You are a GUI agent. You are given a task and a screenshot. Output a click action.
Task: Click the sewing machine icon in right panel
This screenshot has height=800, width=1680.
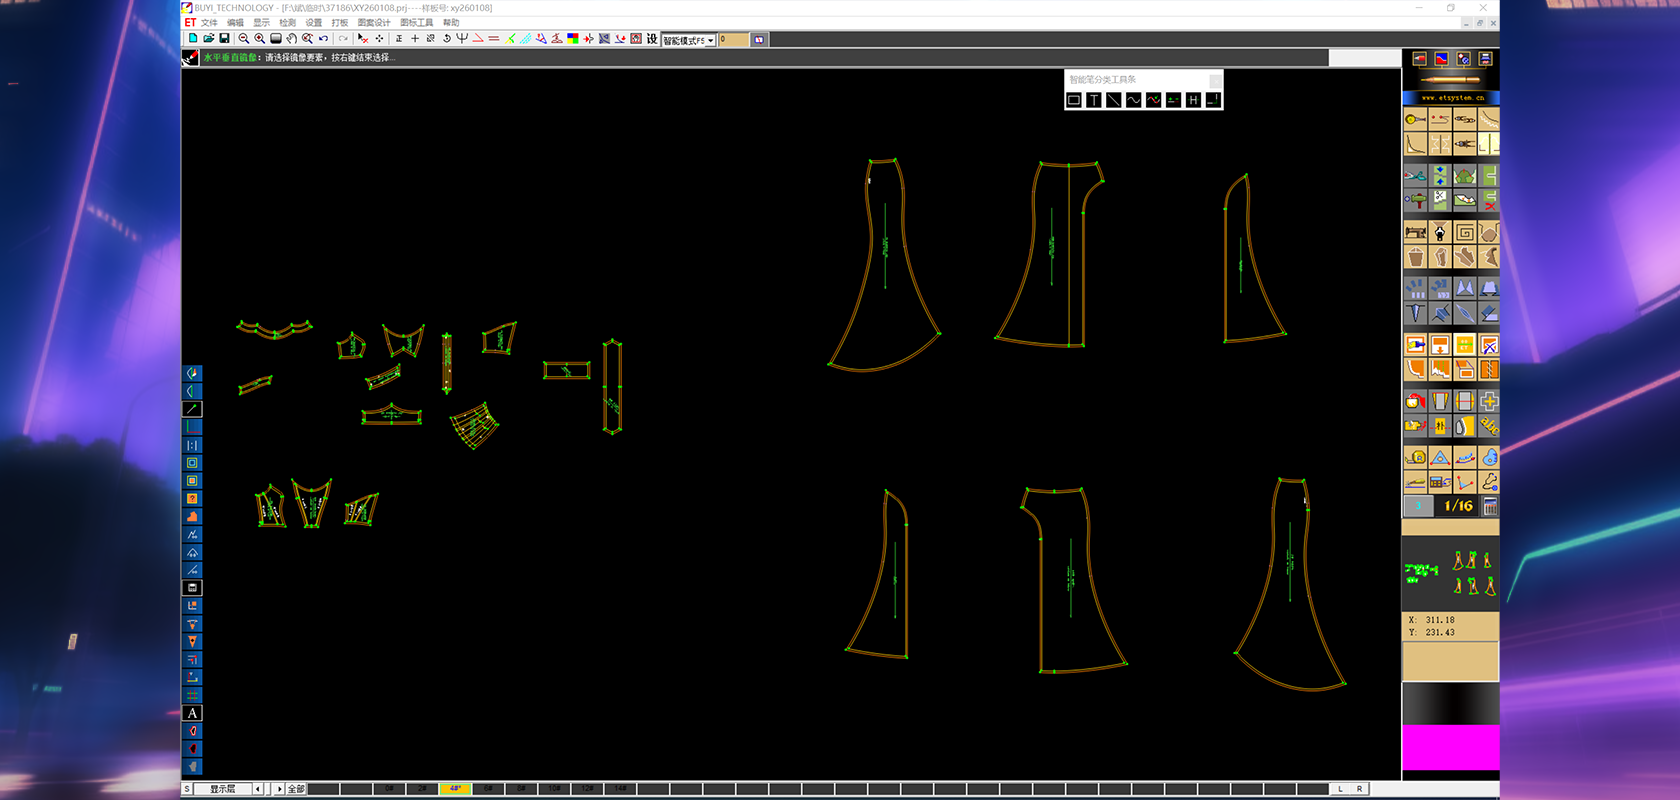1415,233
